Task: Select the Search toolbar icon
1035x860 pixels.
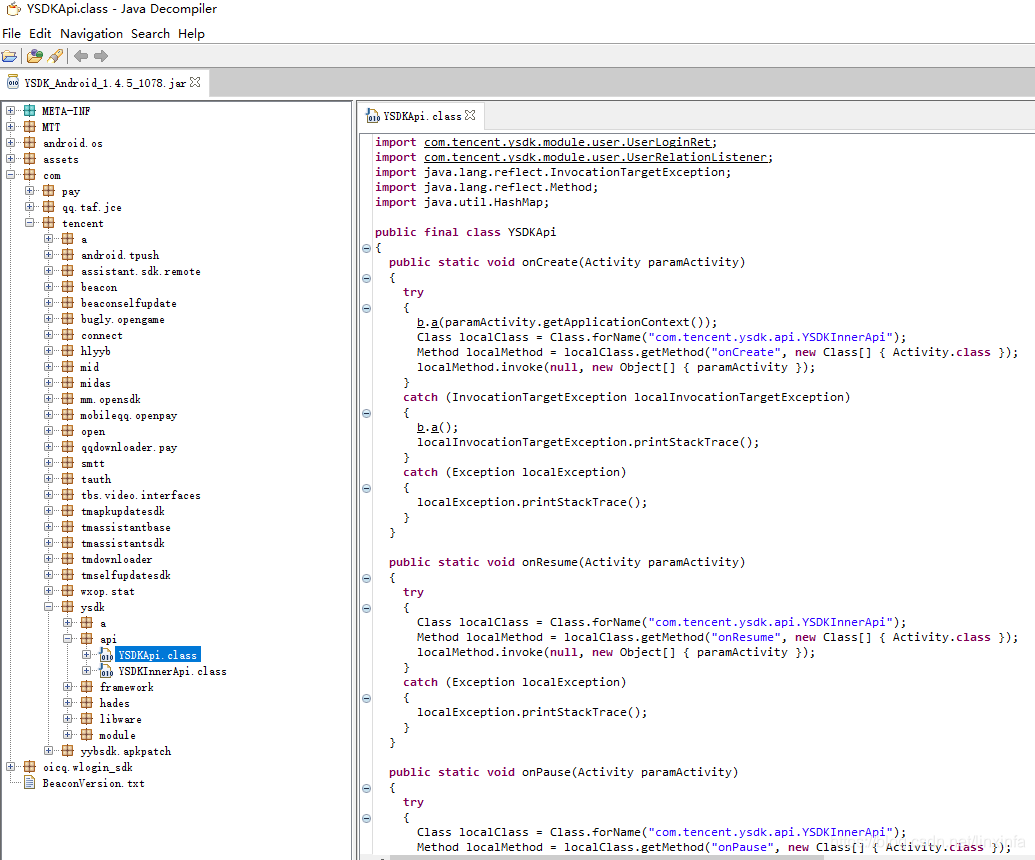Action: coord(54,56)
